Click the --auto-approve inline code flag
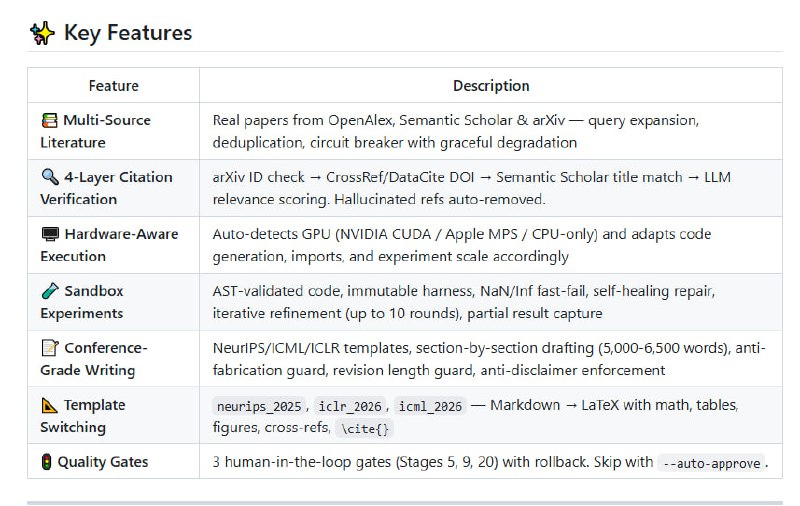 (x=710, y=463)
